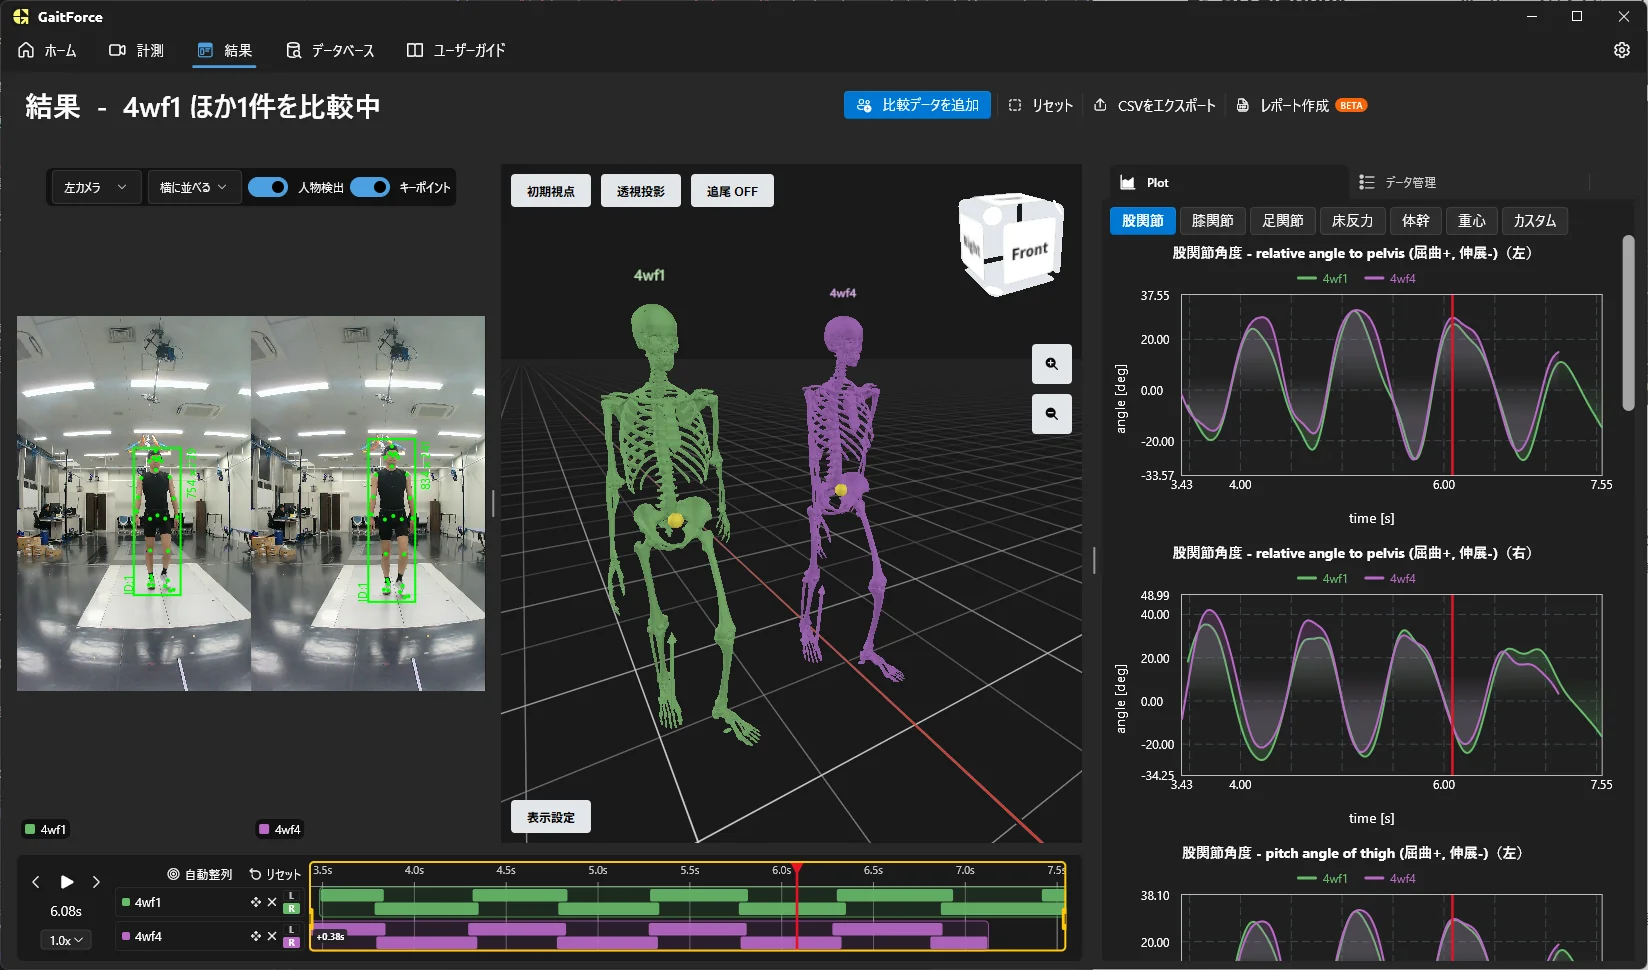Select the 股関節 hip joint tab

click(x=1143, y=221)
